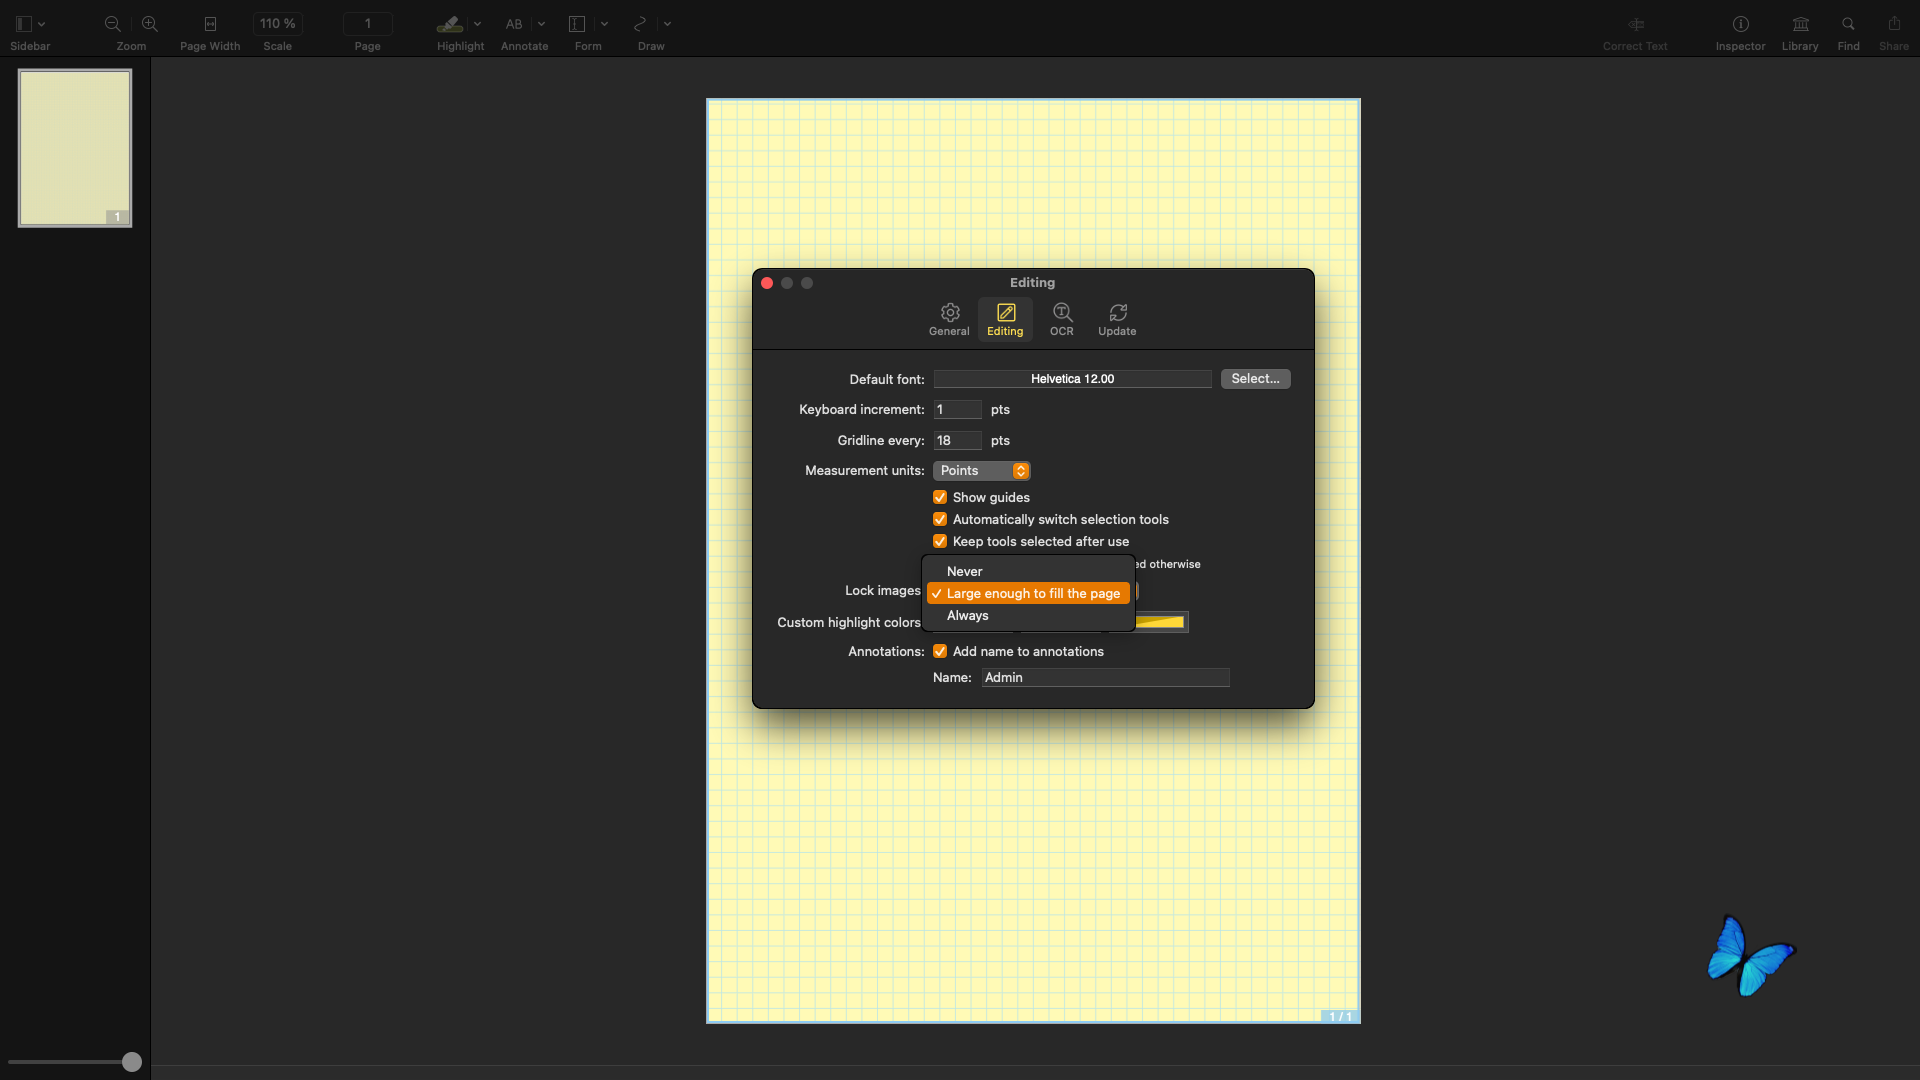The image size is (1920, 1080).
Task: Zoom out with the minus magnifier
Action: click(113, 24)
